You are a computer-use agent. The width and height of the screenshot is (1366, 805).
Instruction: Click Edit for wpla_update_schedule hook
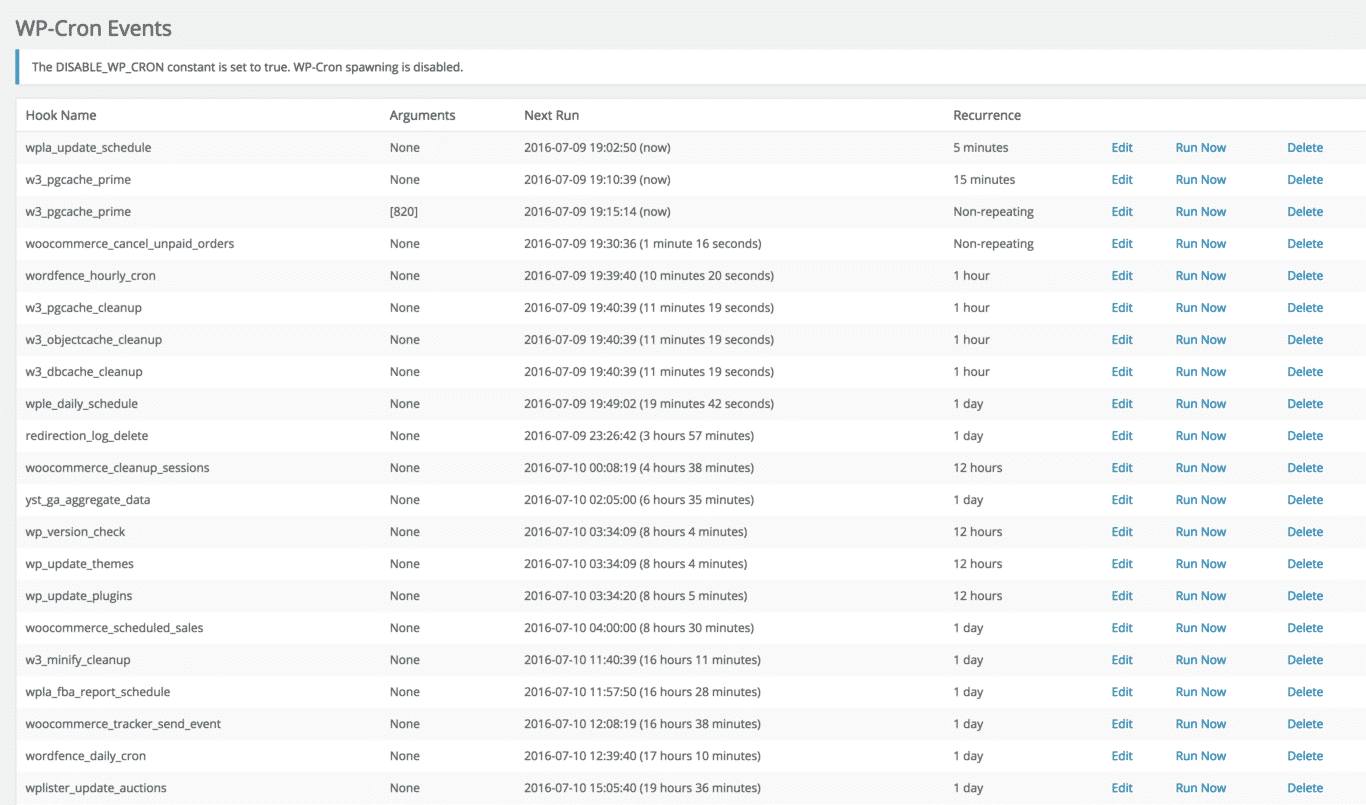point(1122,148)
